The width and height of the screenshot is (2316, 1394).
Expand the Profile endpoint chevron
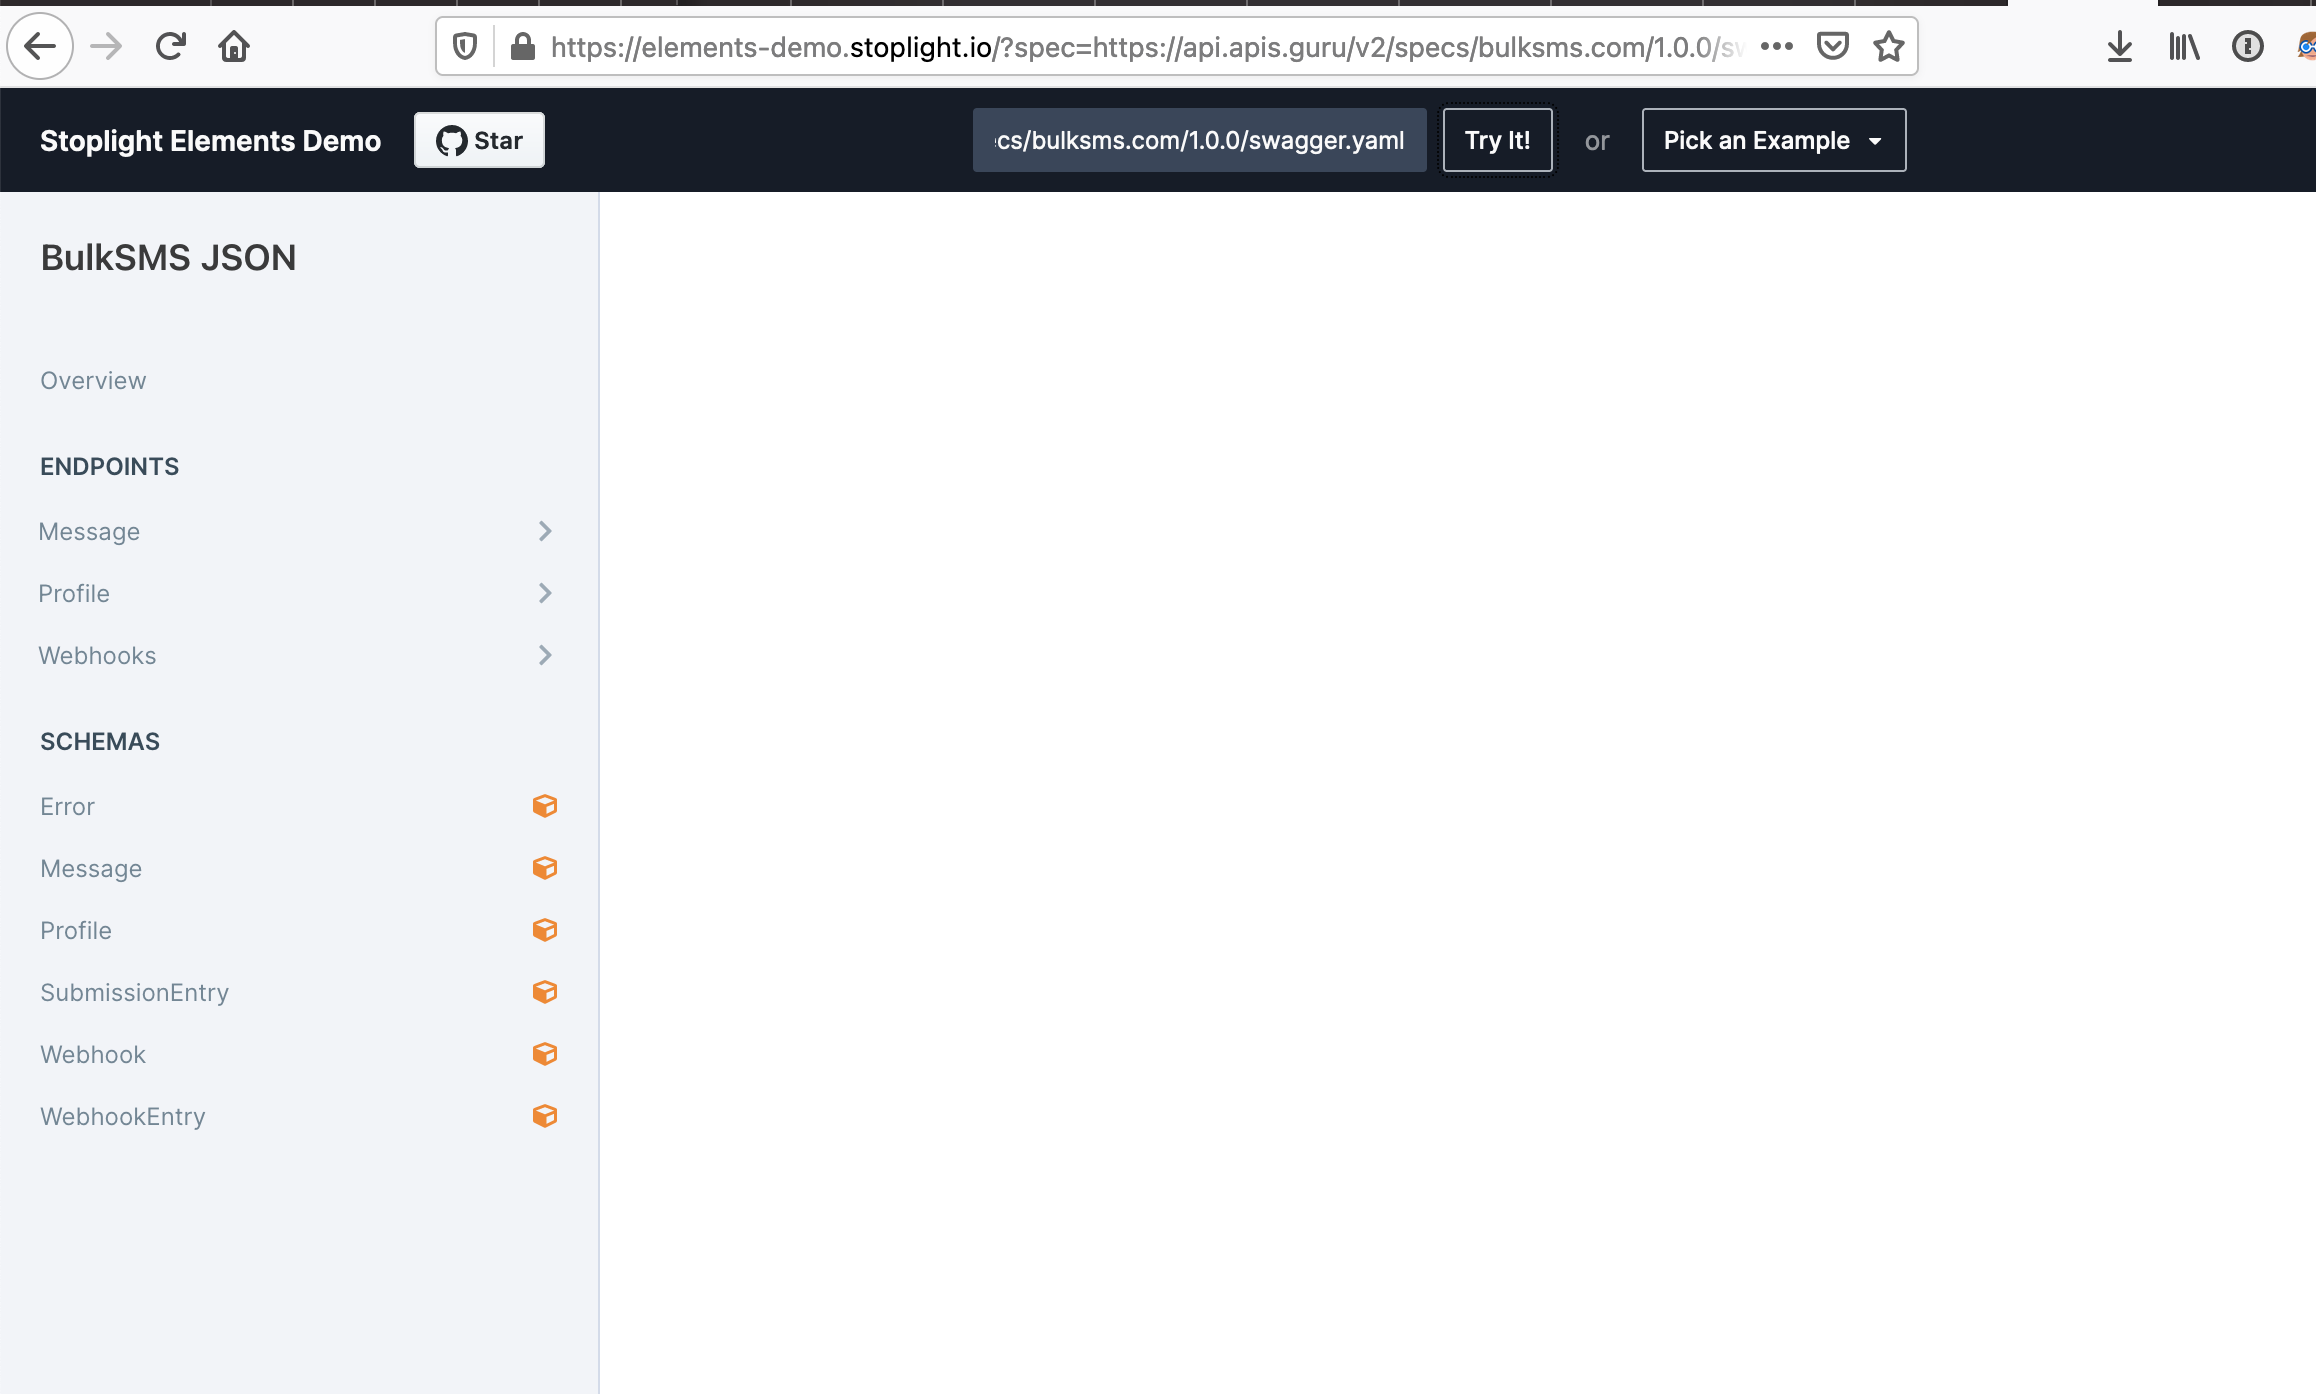[x=545, y=592]
